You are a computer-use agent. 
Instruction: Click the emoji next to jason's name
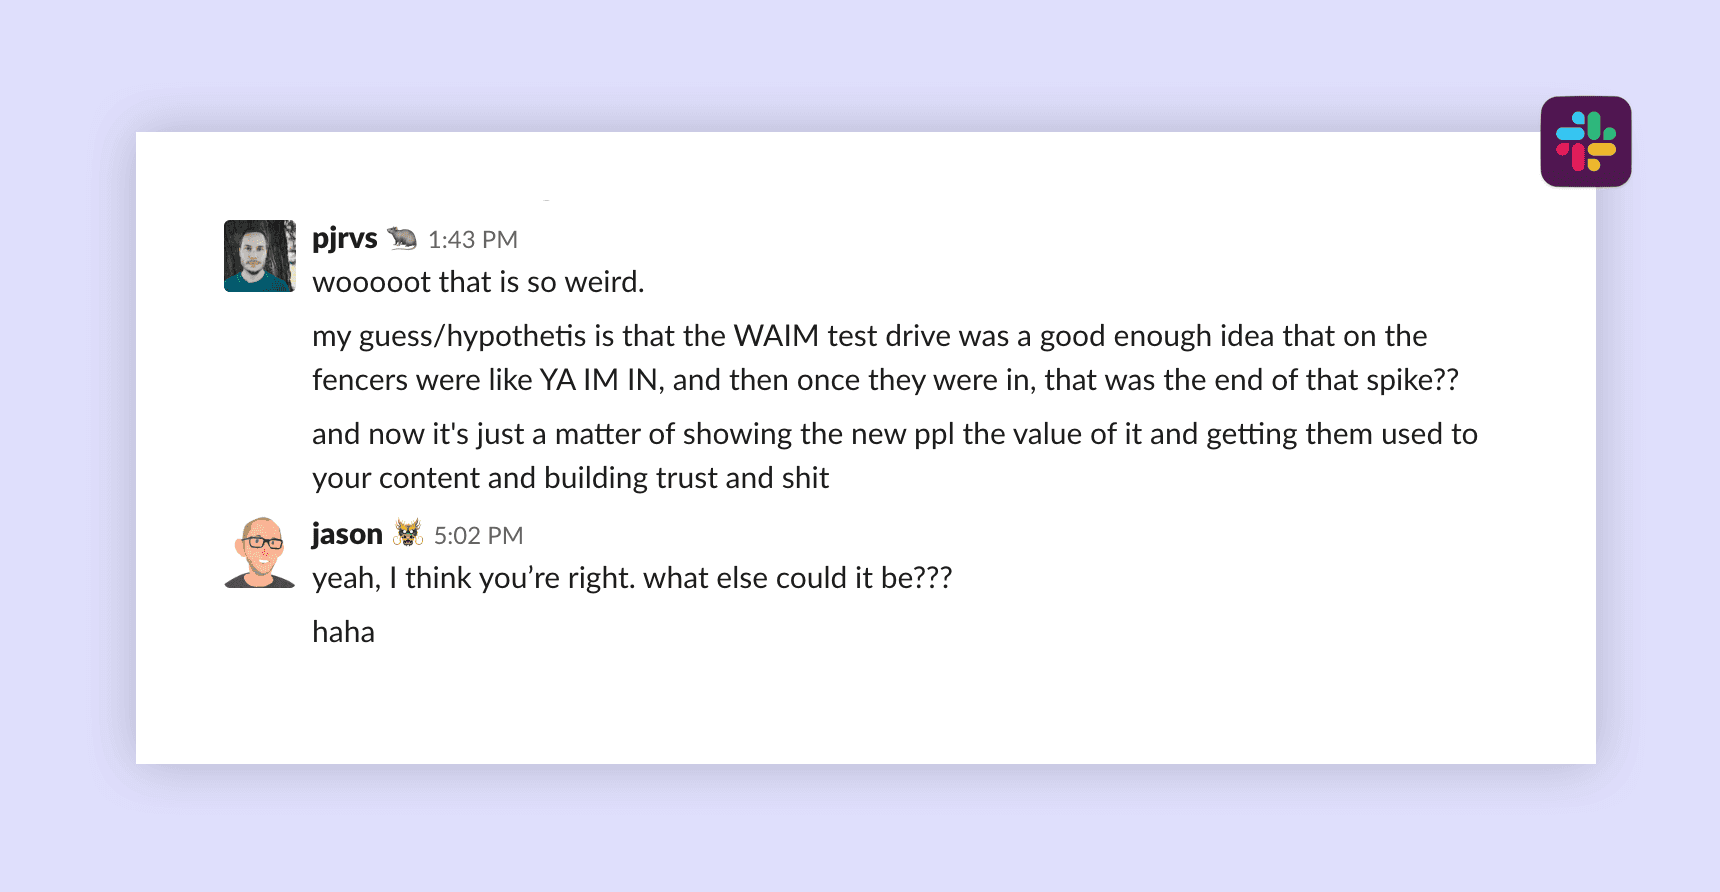(x=407, y=534)
